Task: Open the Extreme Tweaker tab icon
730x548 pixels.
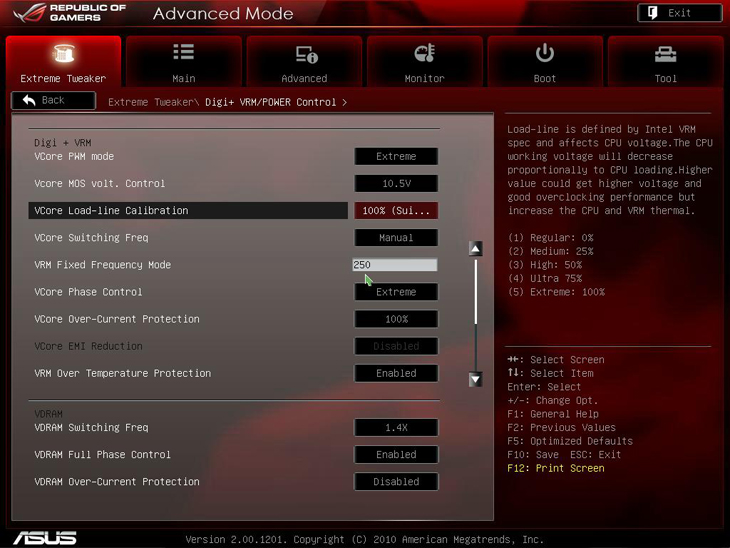Action: pyautogui.click(x=63, y=54)
